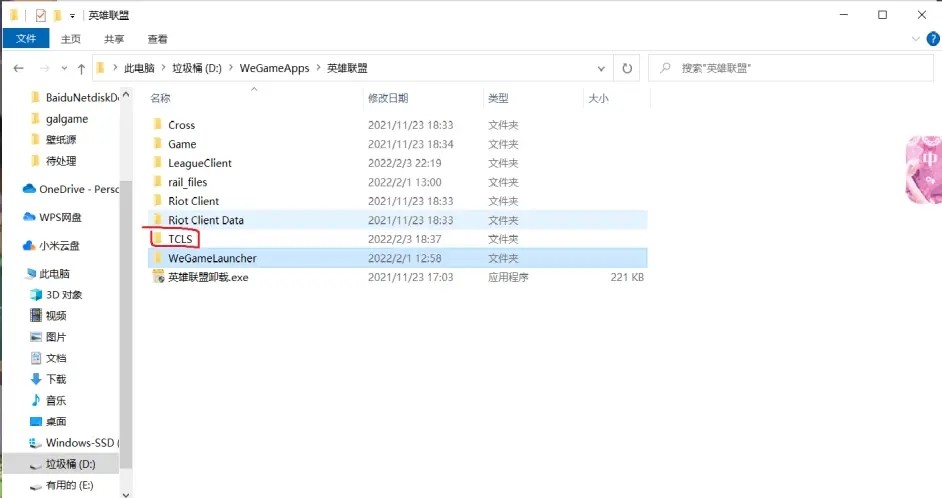The height and width of the screenshot is (498, 942).
Task: Select the WeGameLauncher folder icon
Action: click(157, 258)
